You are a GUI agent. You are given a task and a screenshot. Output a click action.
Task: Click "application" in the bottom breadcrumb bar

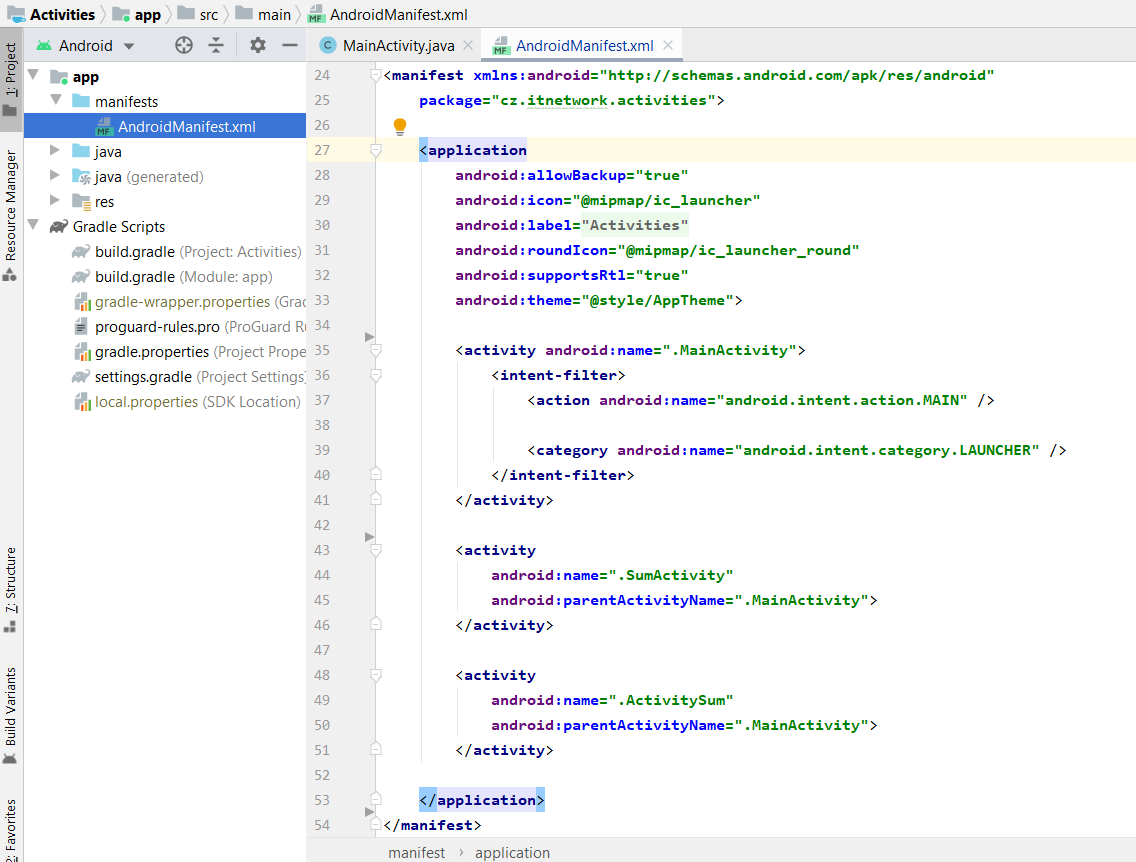(x=512, y=852)
